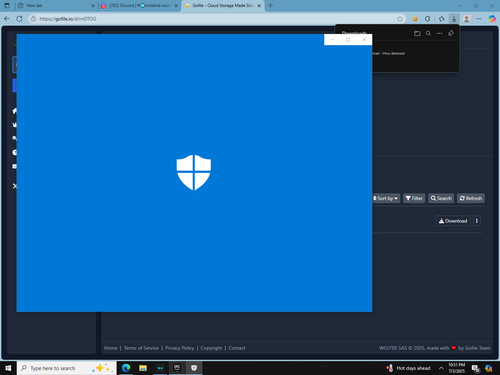Open more options in Downloads panel
This screenshot has width=500, height=375.
(x=440, y=33)
